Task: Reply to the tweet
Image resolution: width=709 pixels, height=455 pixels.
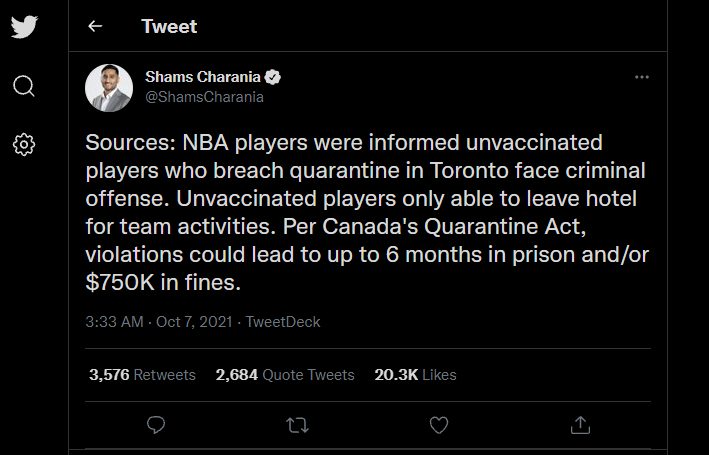Action: pos(156,425)
